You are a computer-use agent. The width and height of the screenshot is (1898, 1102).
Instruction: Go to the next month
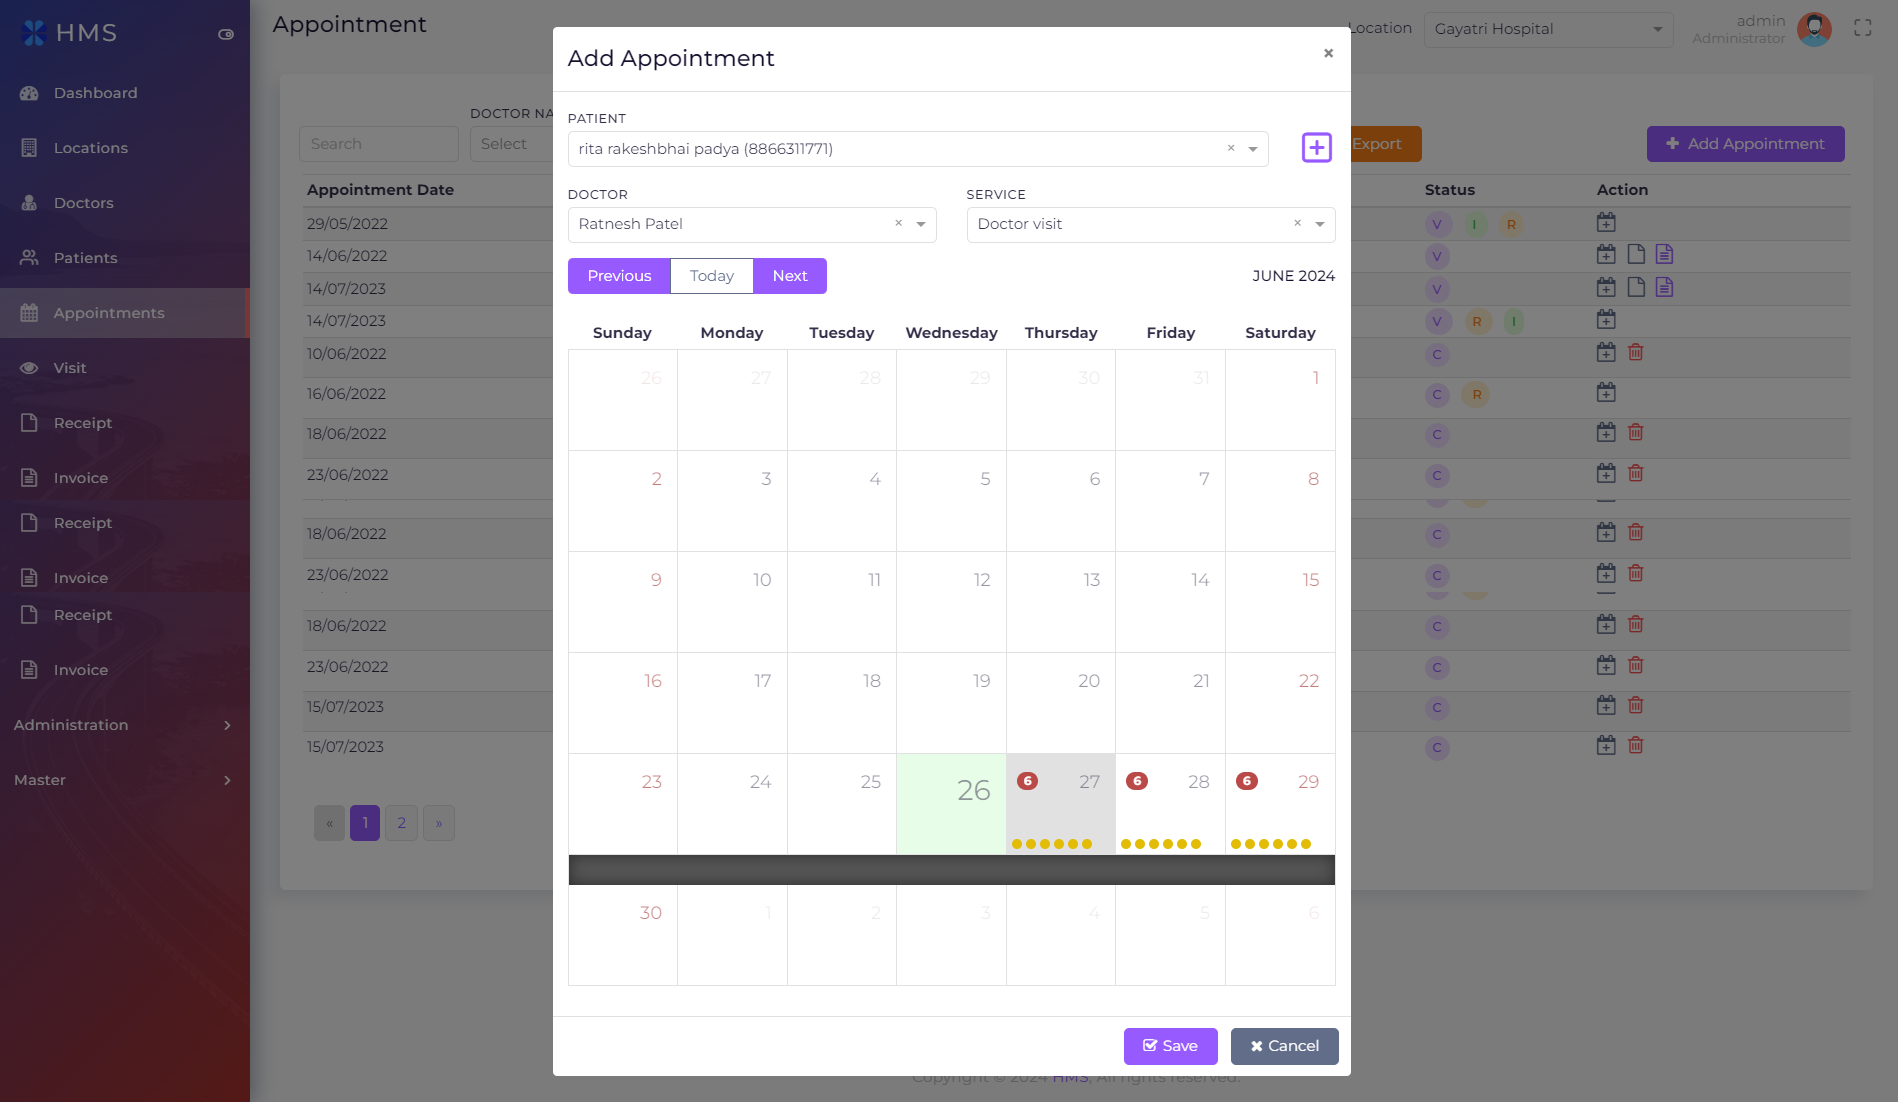[789, 276]
